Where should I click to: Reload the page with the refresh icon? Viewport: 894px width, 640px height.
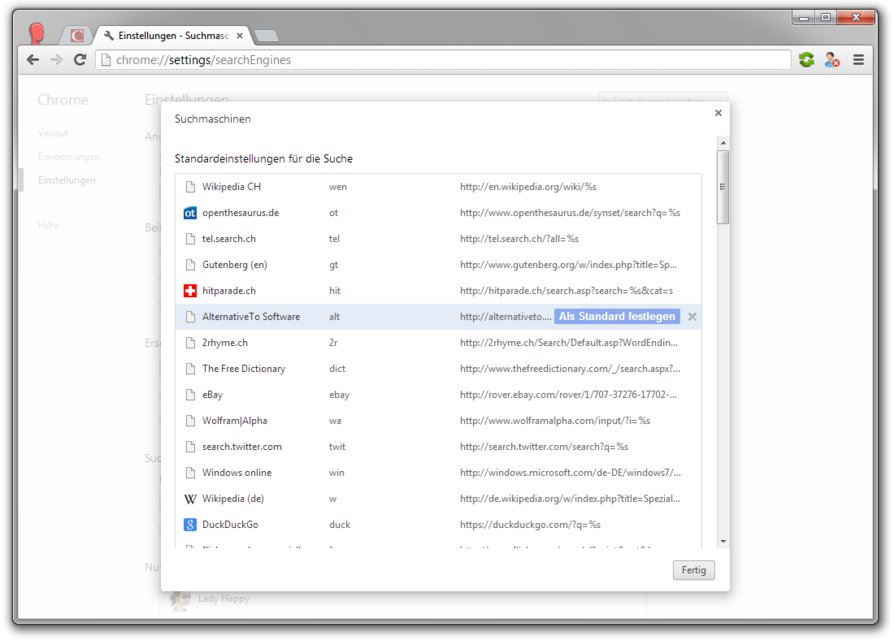80,60
